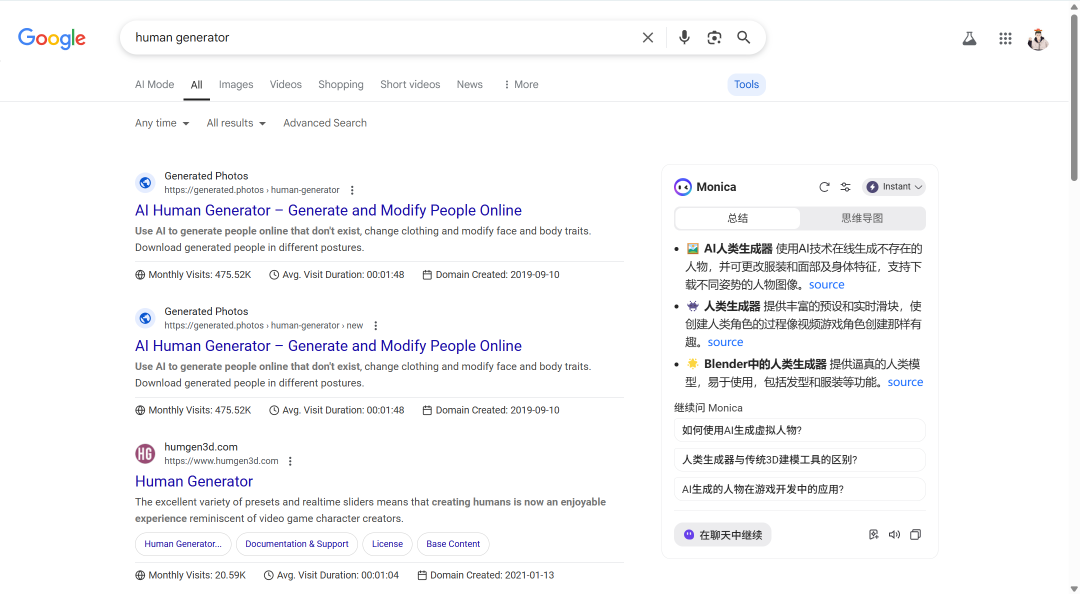Open source link for AI人类生成器 bullet
The image size is (1080, 594).
(827, 285)
